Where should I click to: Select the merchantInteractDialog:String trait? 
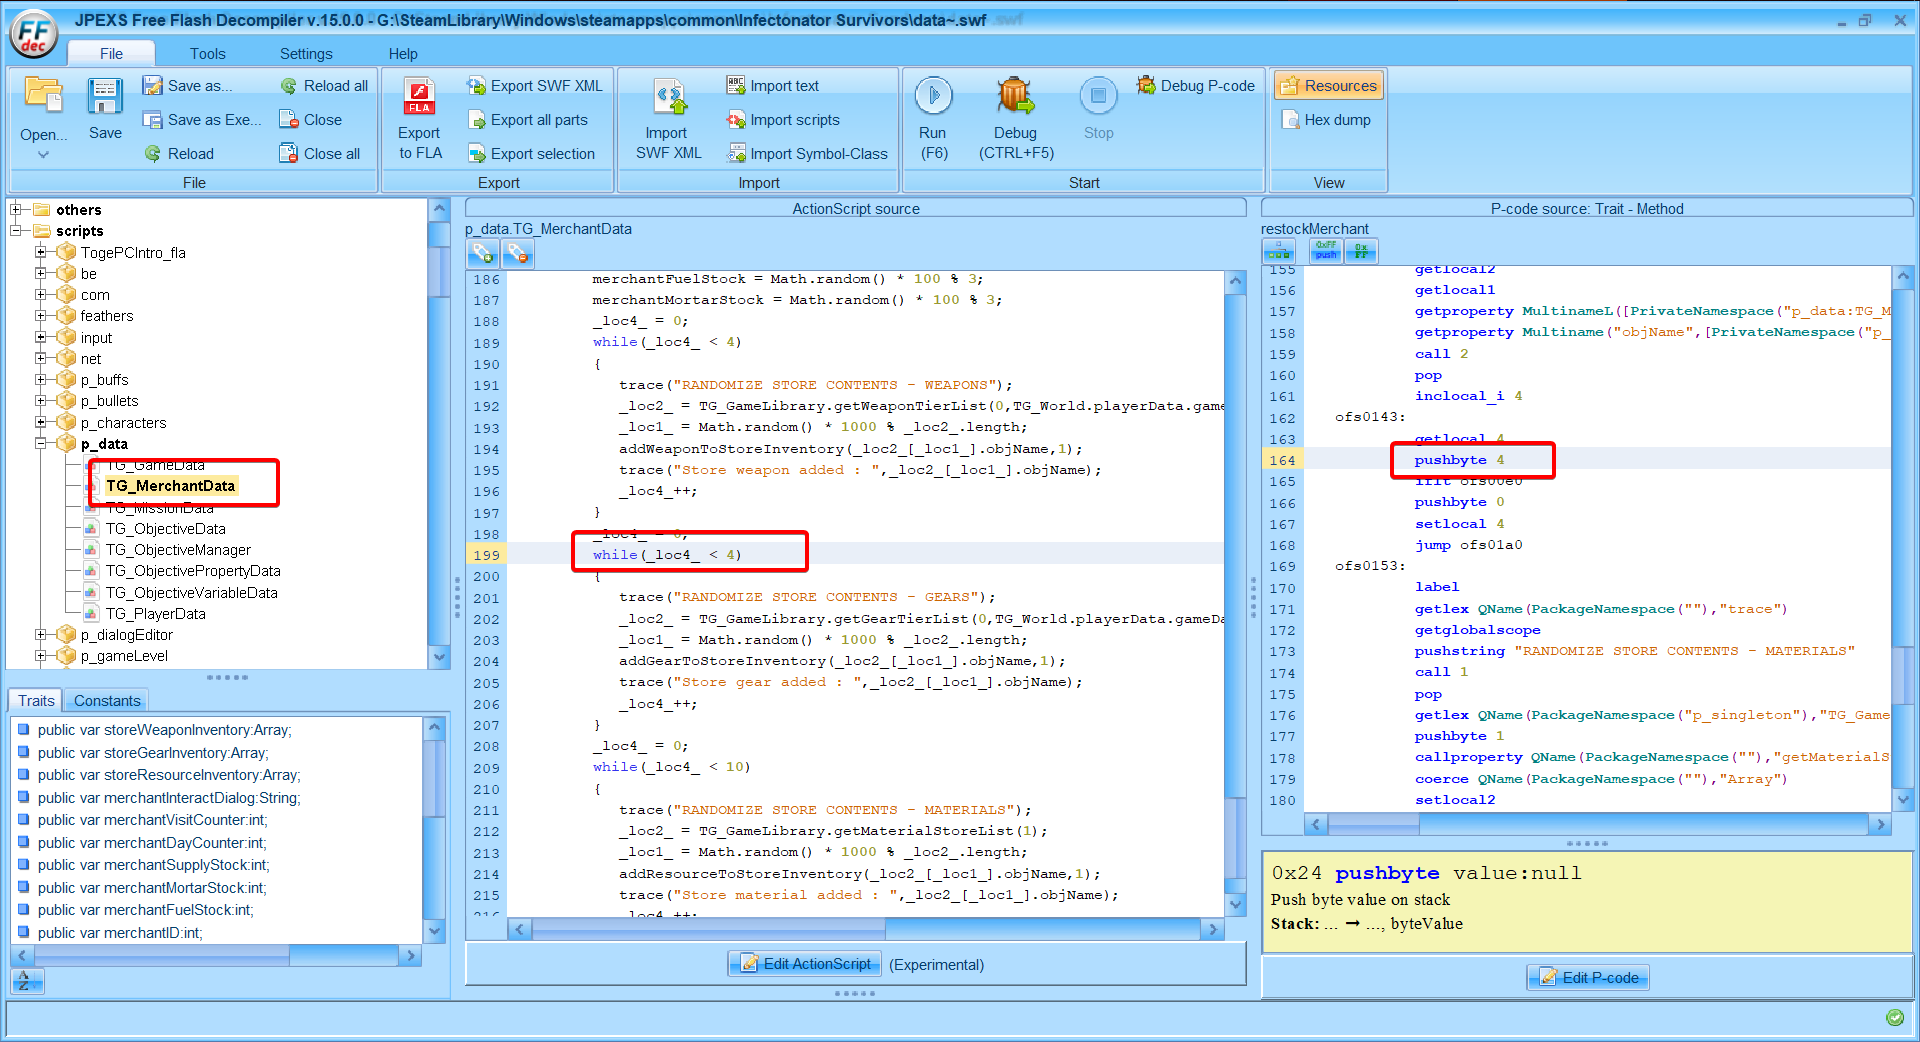click(x=169, y=798)
